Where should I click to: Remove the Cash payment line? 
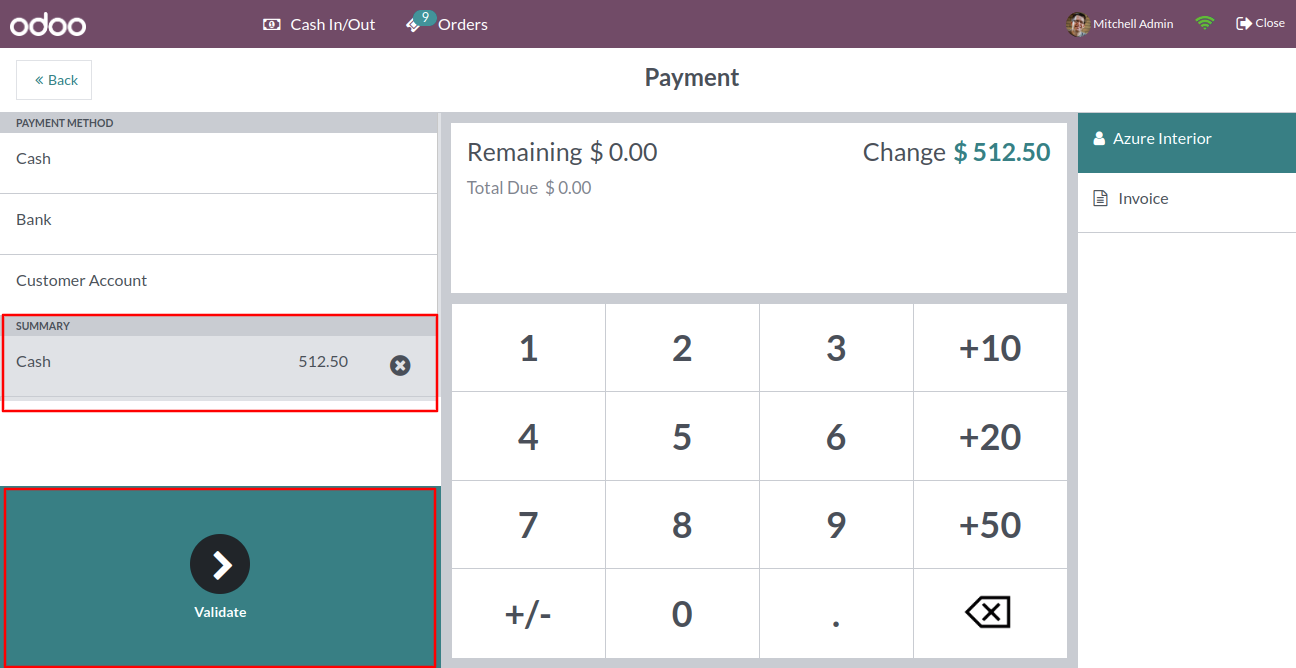[400, 366]
